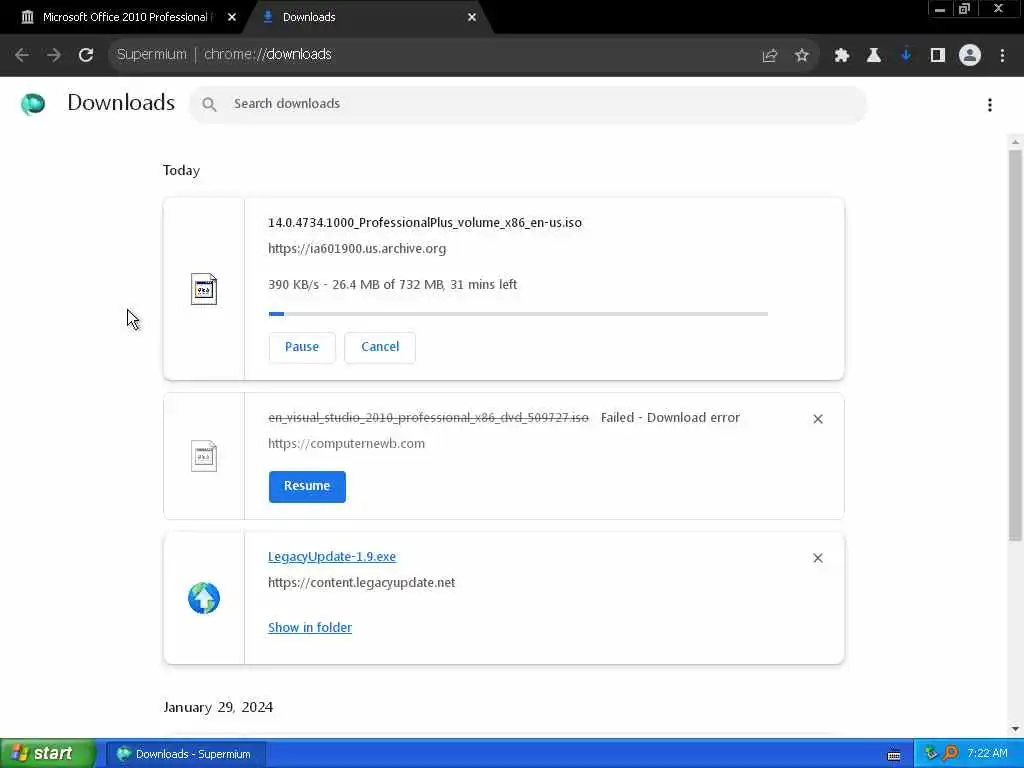Open the flask experiments icon

(874, 56)
